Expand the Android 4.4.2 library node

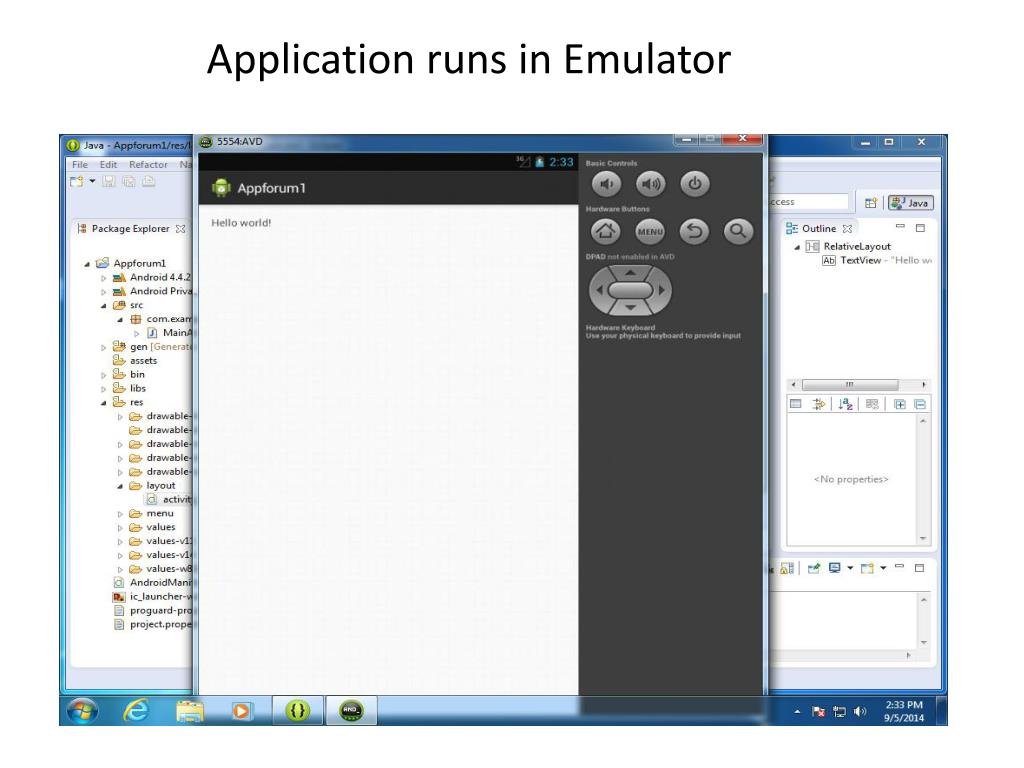pos(103,278)
